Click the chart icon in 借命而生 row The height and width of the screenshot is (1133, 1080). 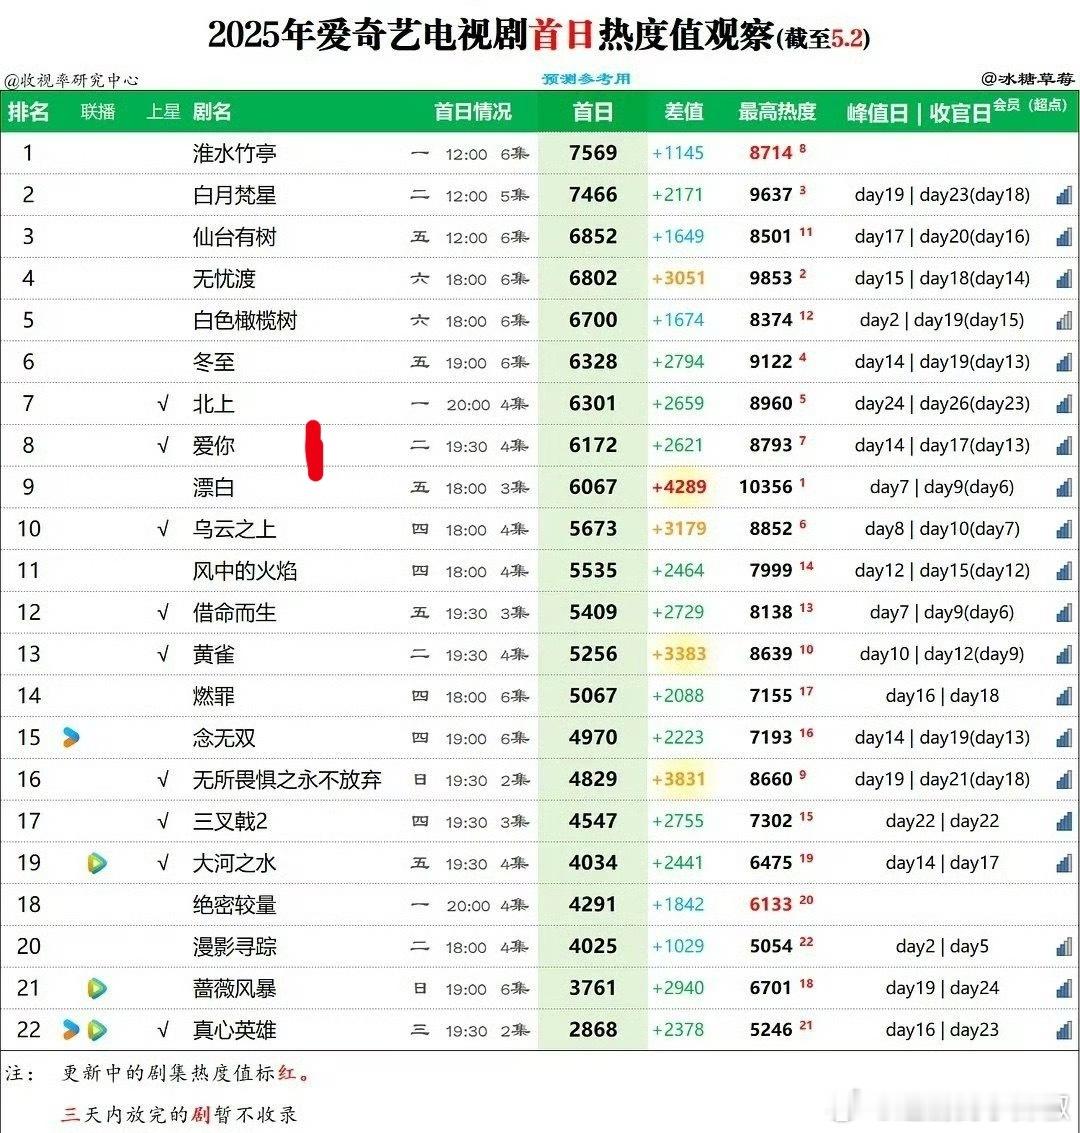(1063, 613)
